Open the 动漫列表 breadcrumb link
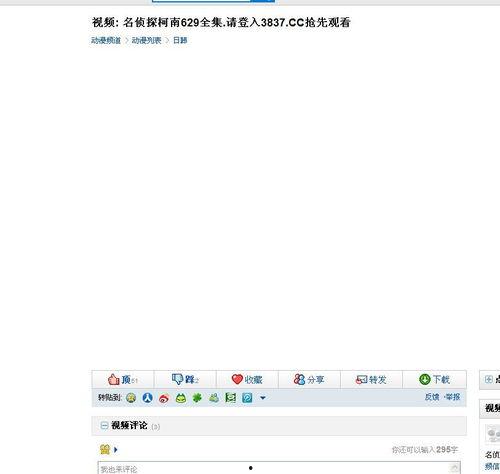The width and height of the screenshot is (500, 474). coord(146,40)
